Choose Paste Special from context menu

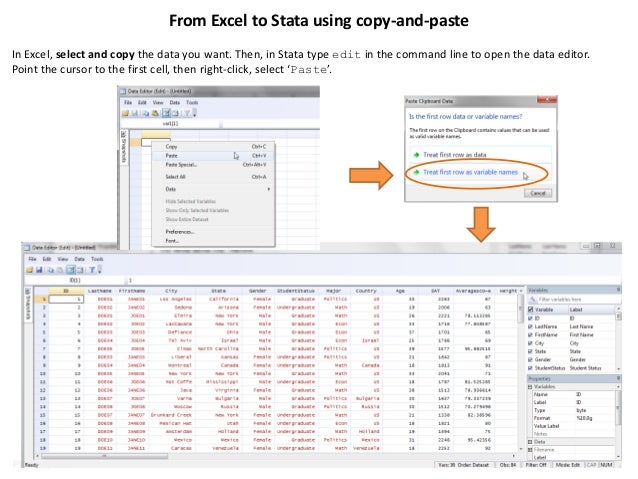[x=213, y=165]
